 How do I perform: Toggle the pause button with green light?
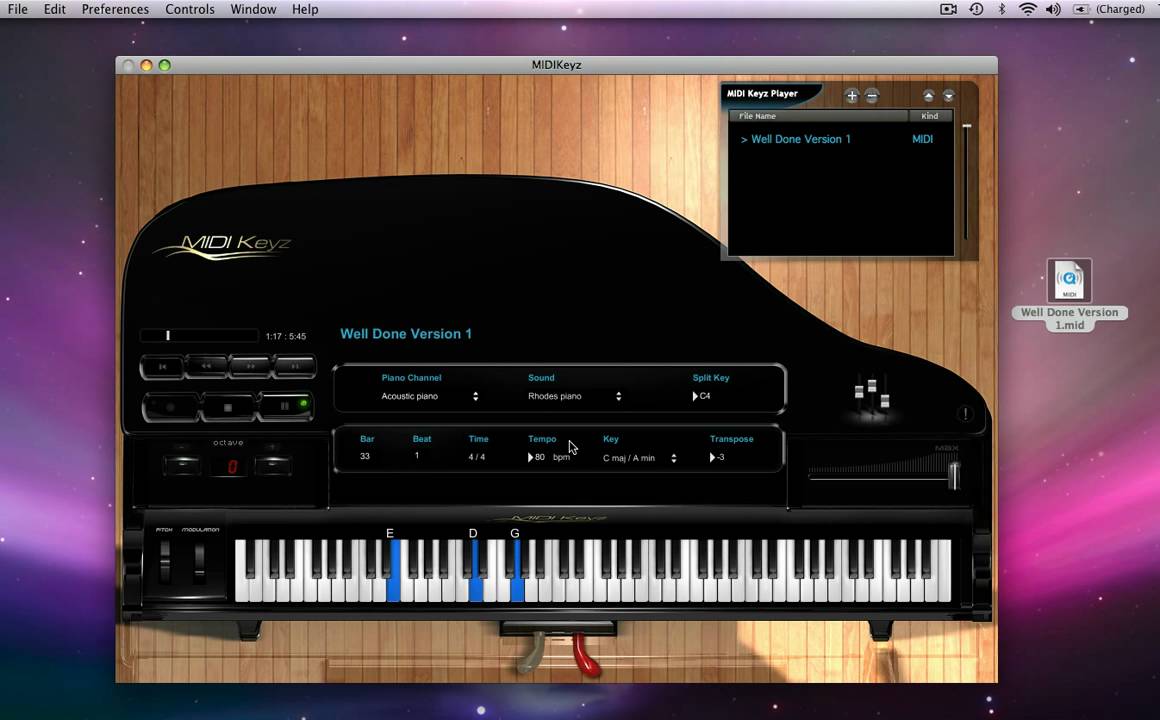coord(286,406)
